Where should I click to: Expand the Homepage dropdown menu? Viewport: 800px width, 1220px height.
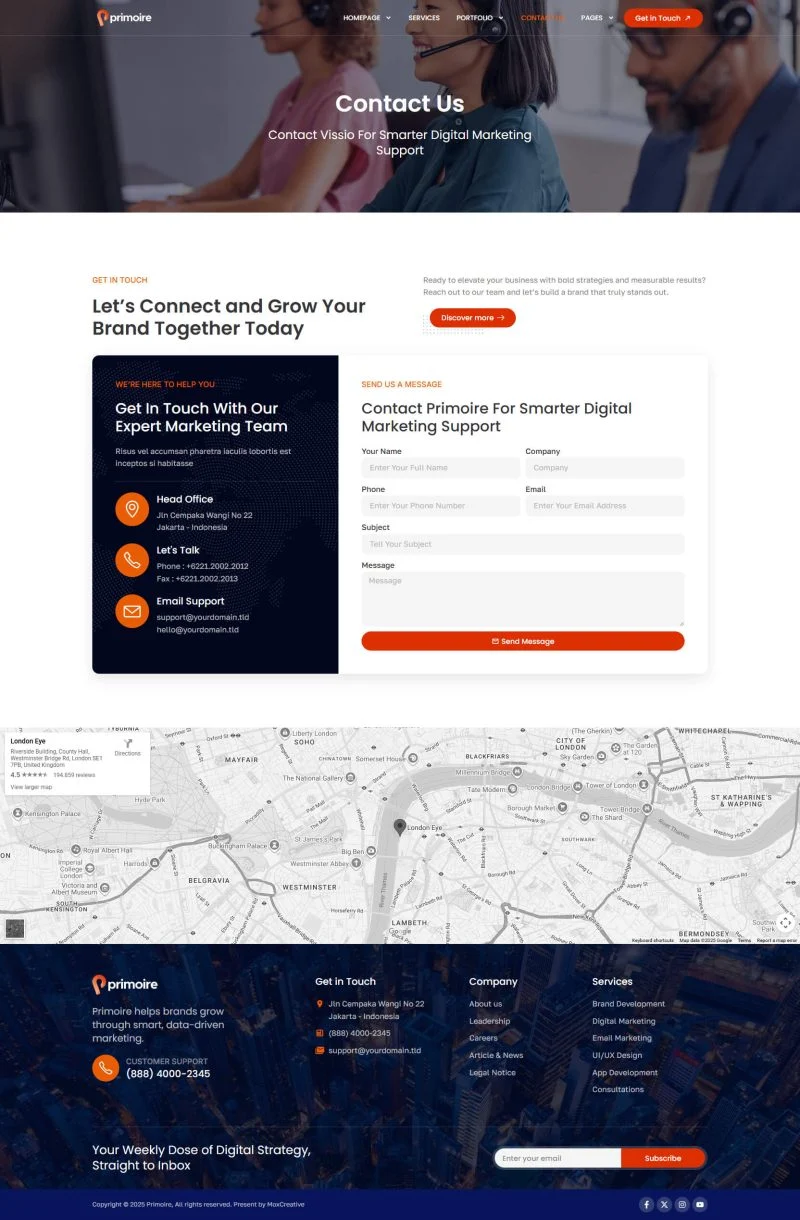coord(367,18)
